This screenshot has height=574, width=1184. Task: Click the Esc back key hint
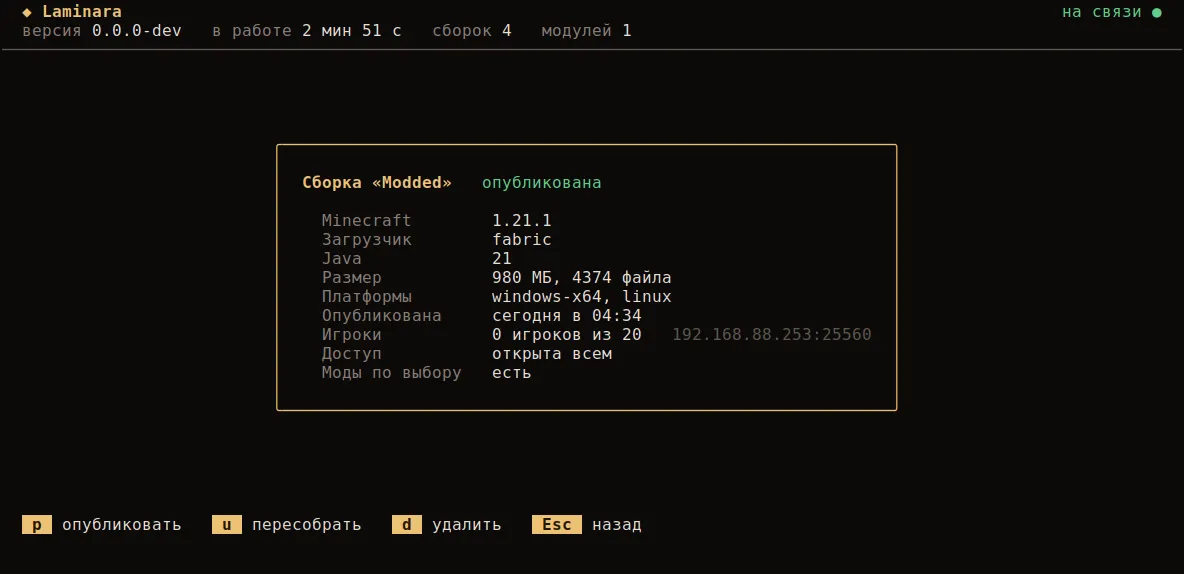(557, 524)
